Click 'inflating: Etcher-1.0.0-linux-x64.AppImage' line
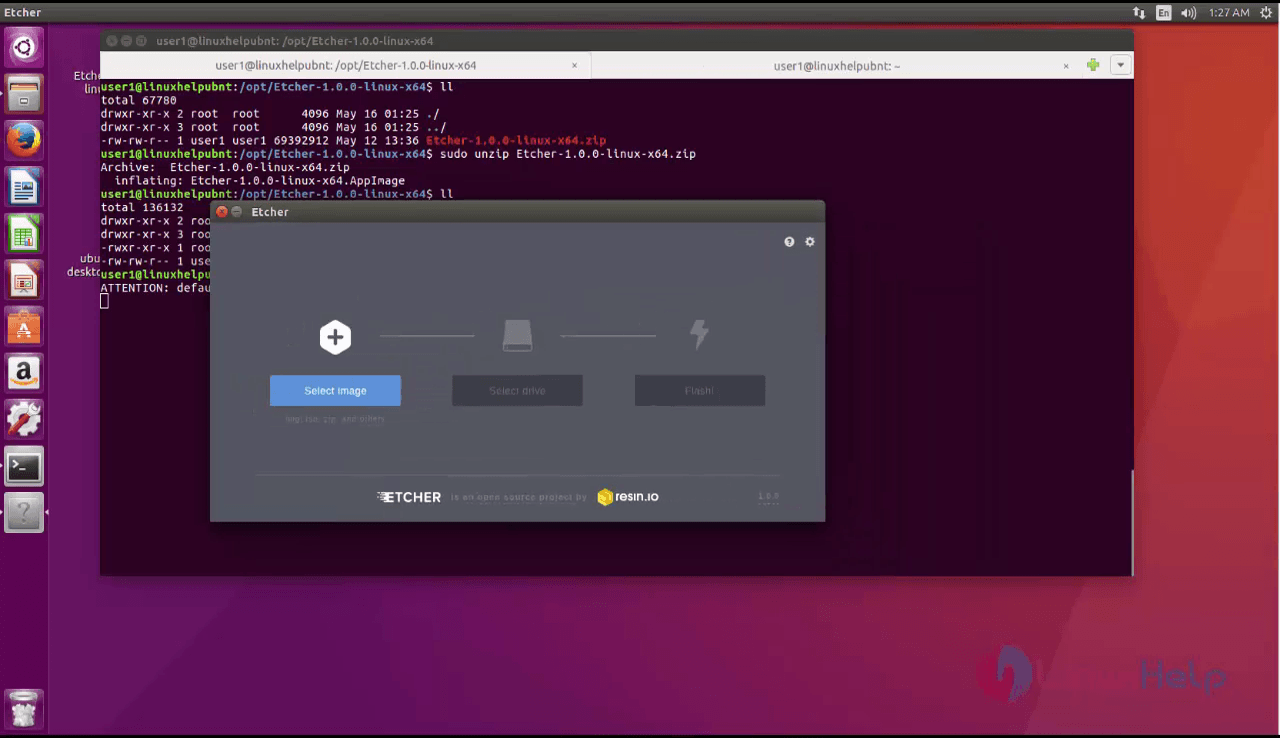Screen dimensions: 1280x738 tap(259, 181)
